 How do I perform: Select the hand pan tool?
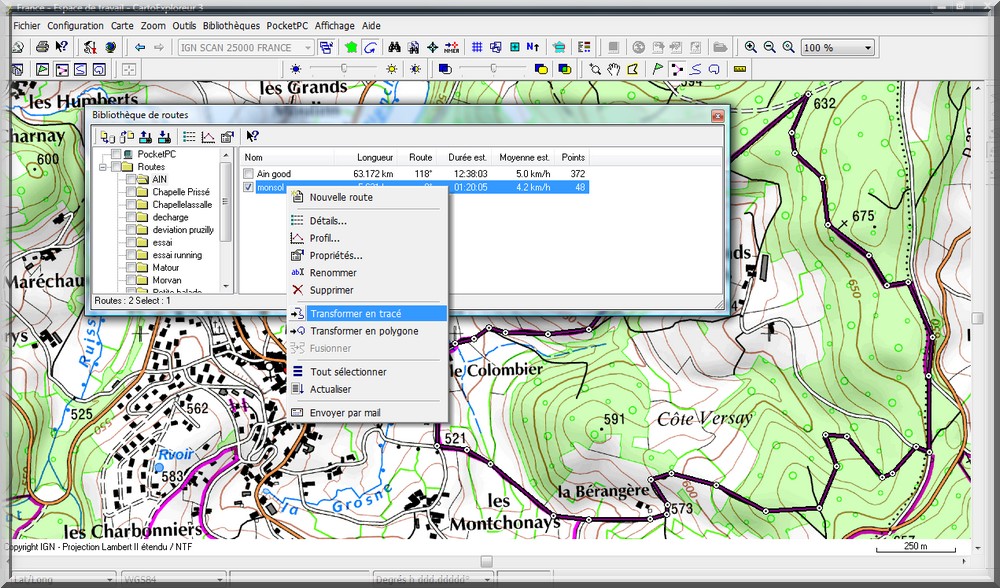[614, 70]
